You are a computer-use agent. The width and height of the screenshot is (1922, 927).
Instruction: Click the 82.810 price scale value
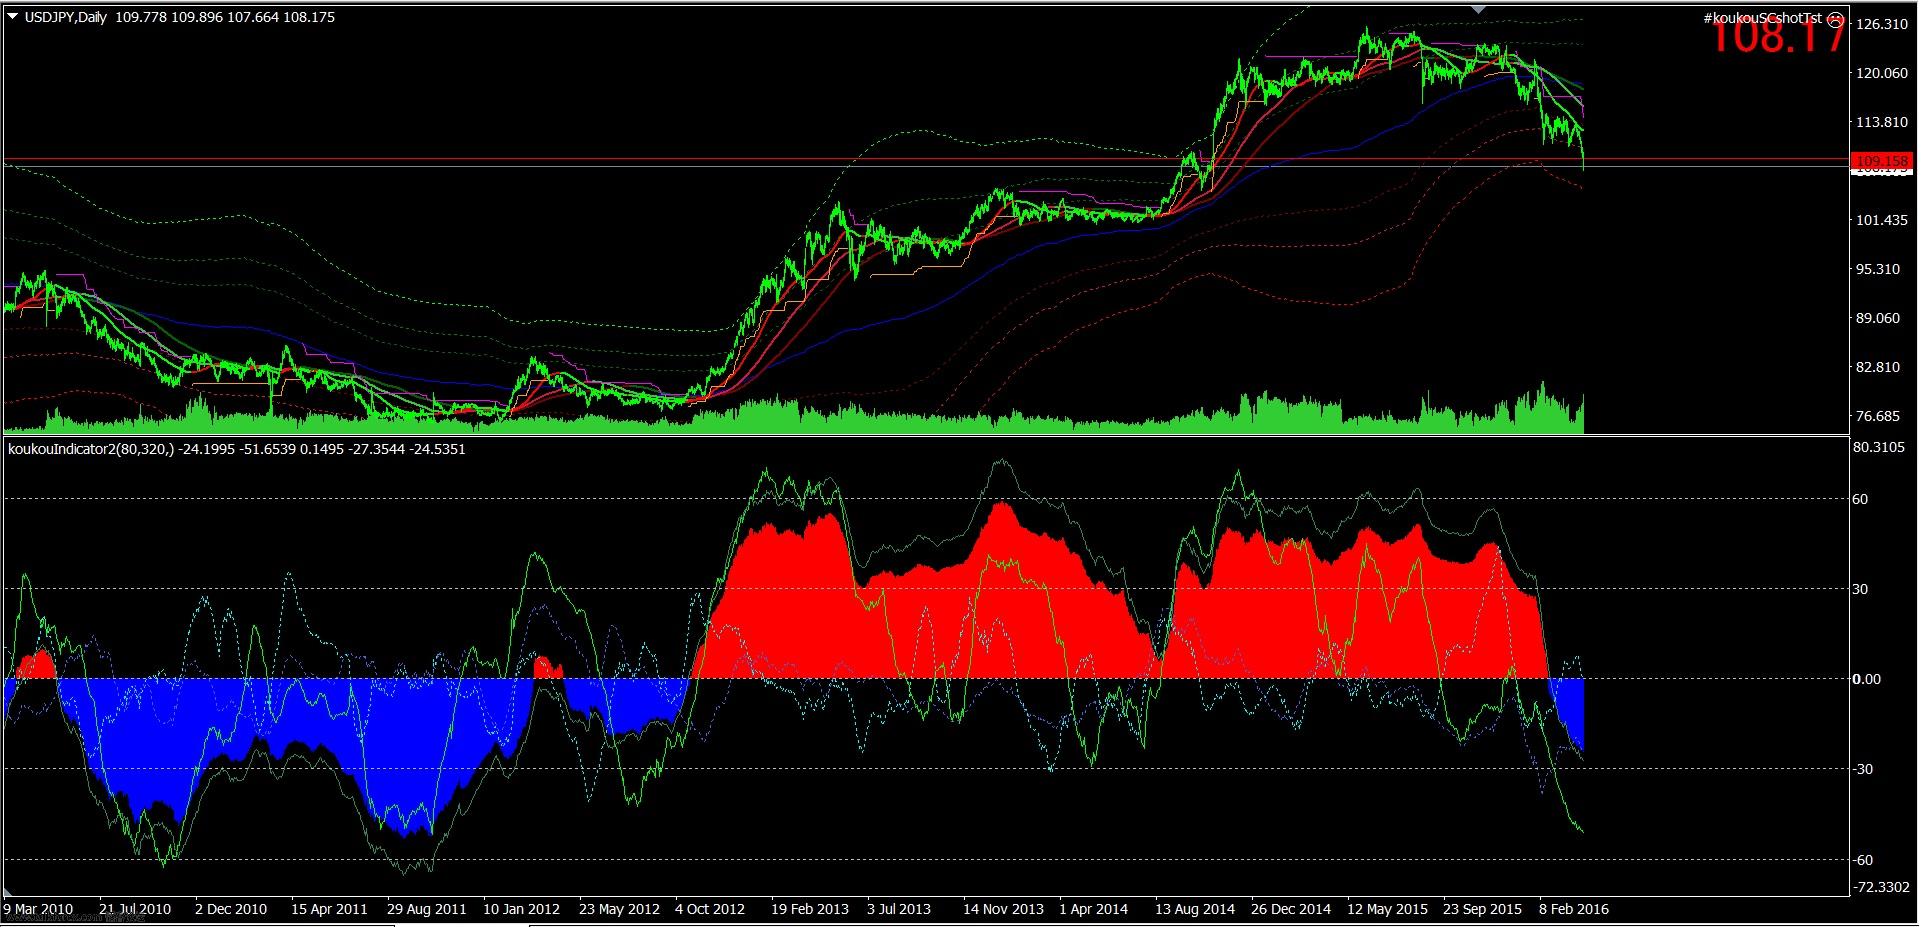tap(1879, 367)
